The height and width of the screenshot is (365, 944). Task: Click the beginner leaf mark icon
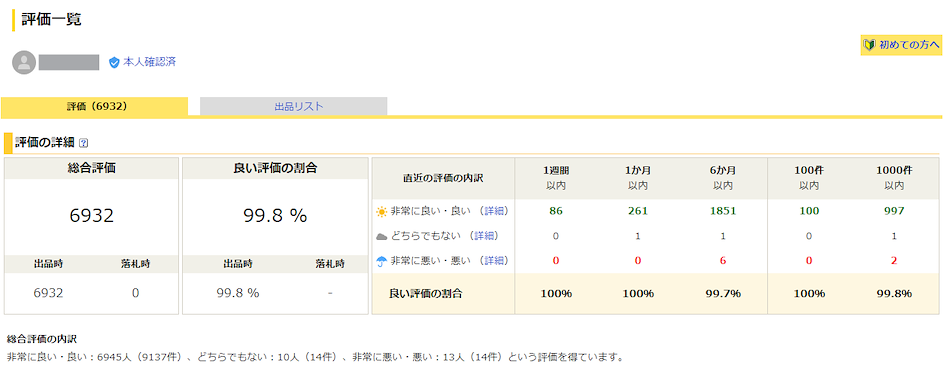pos(869,45)
